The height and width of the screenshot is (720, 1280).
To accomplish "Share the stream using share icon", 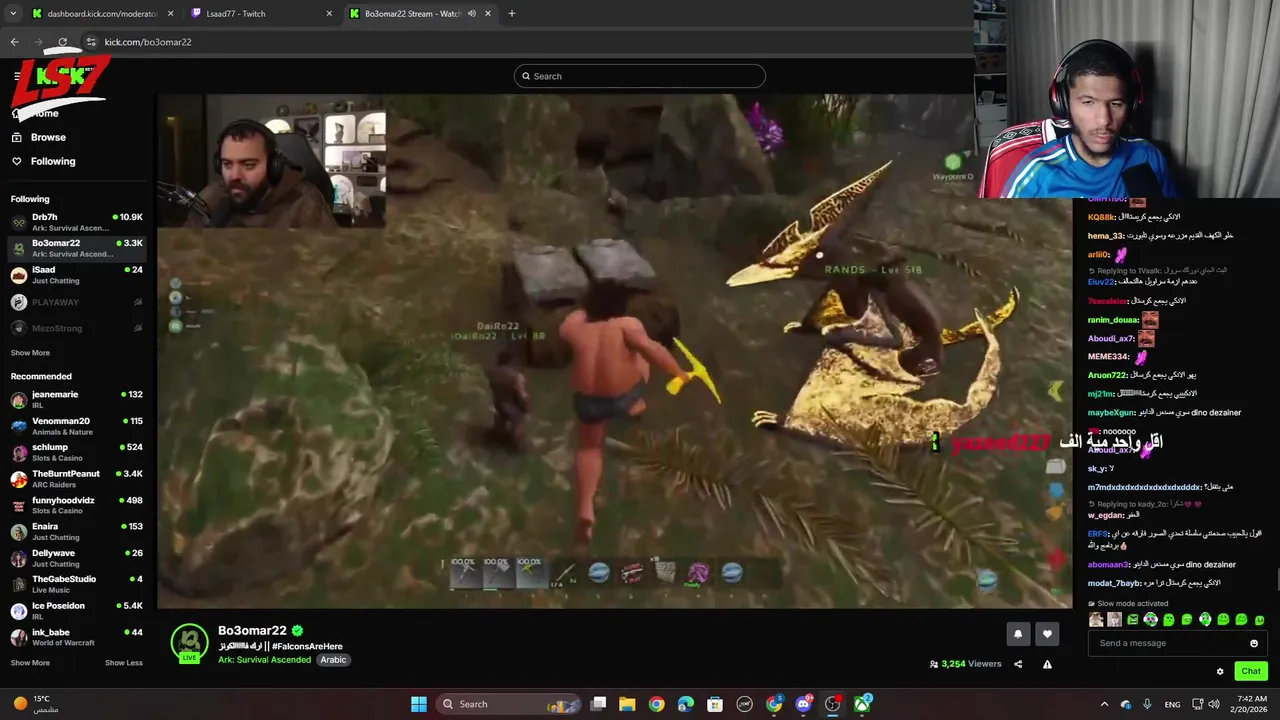I will 1018,664.
